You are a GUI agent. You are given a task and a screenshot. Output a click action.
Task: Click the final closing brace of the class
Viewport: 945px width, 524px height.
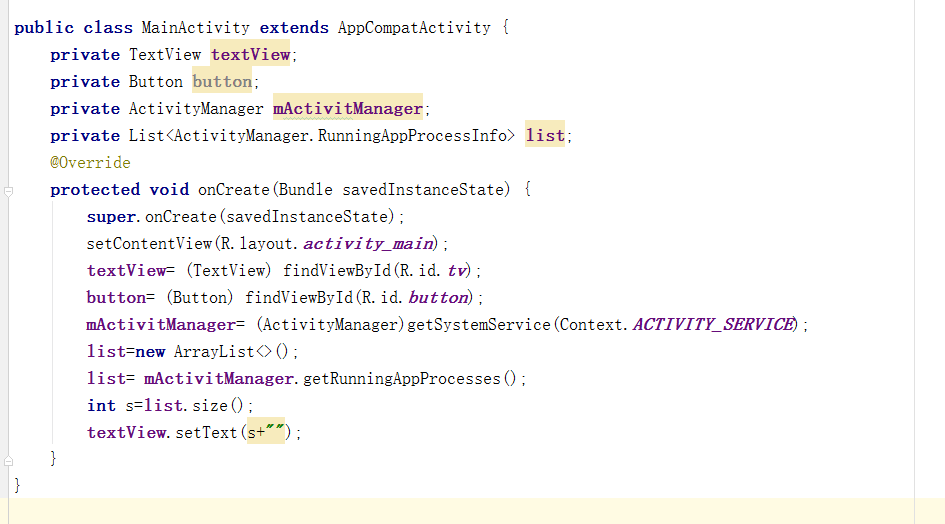click(17, 485)
